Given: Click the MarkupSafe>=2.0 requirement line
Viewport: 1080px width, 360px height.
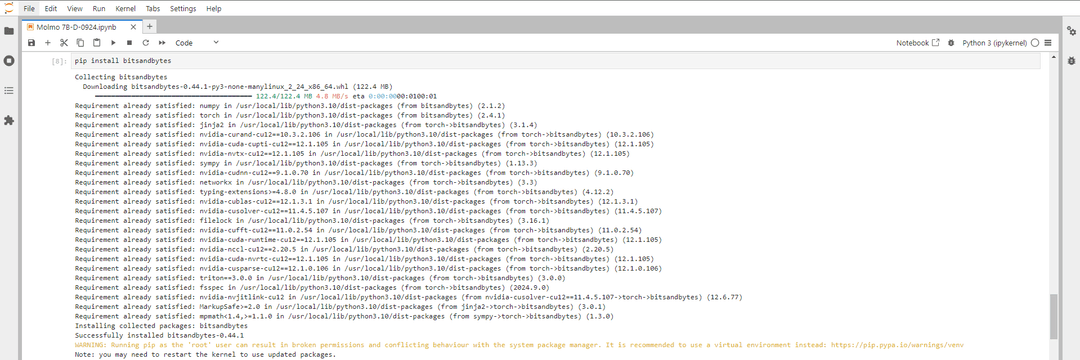Looking at the screenshot, I should click(340, 306).
